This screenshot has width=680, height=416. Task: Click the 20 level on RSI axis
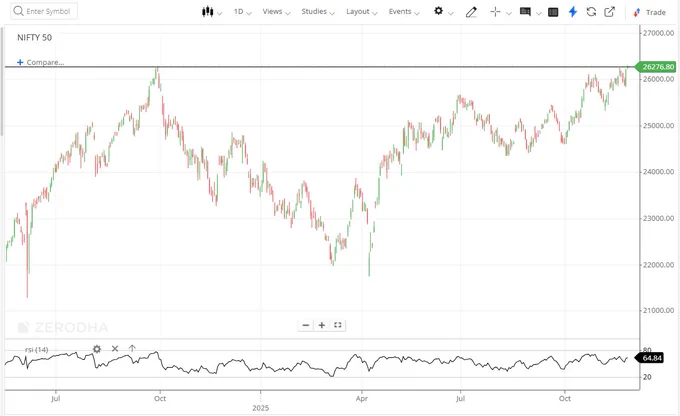647,377
